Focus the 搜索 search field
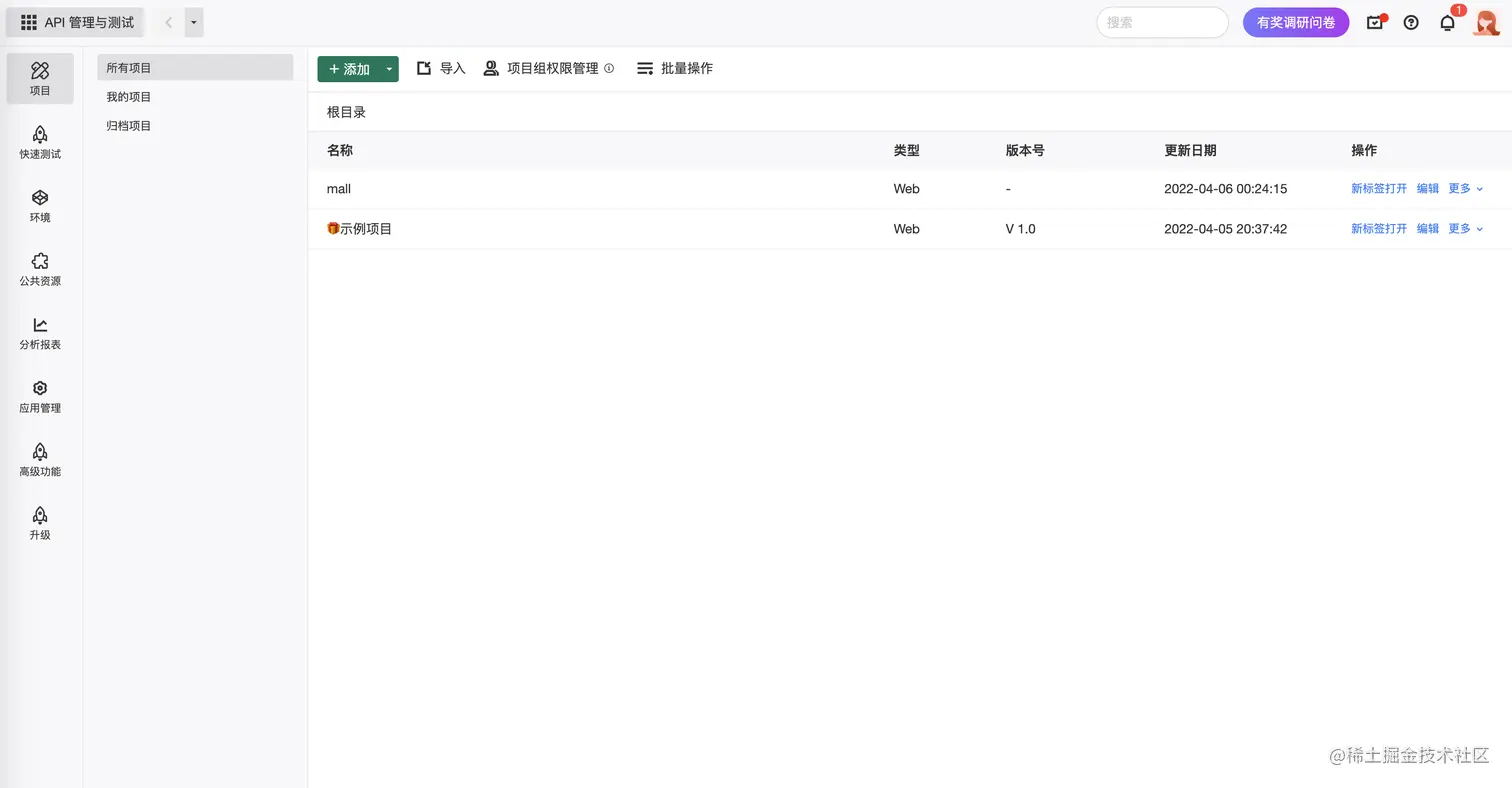 [x=1162, y=22]
